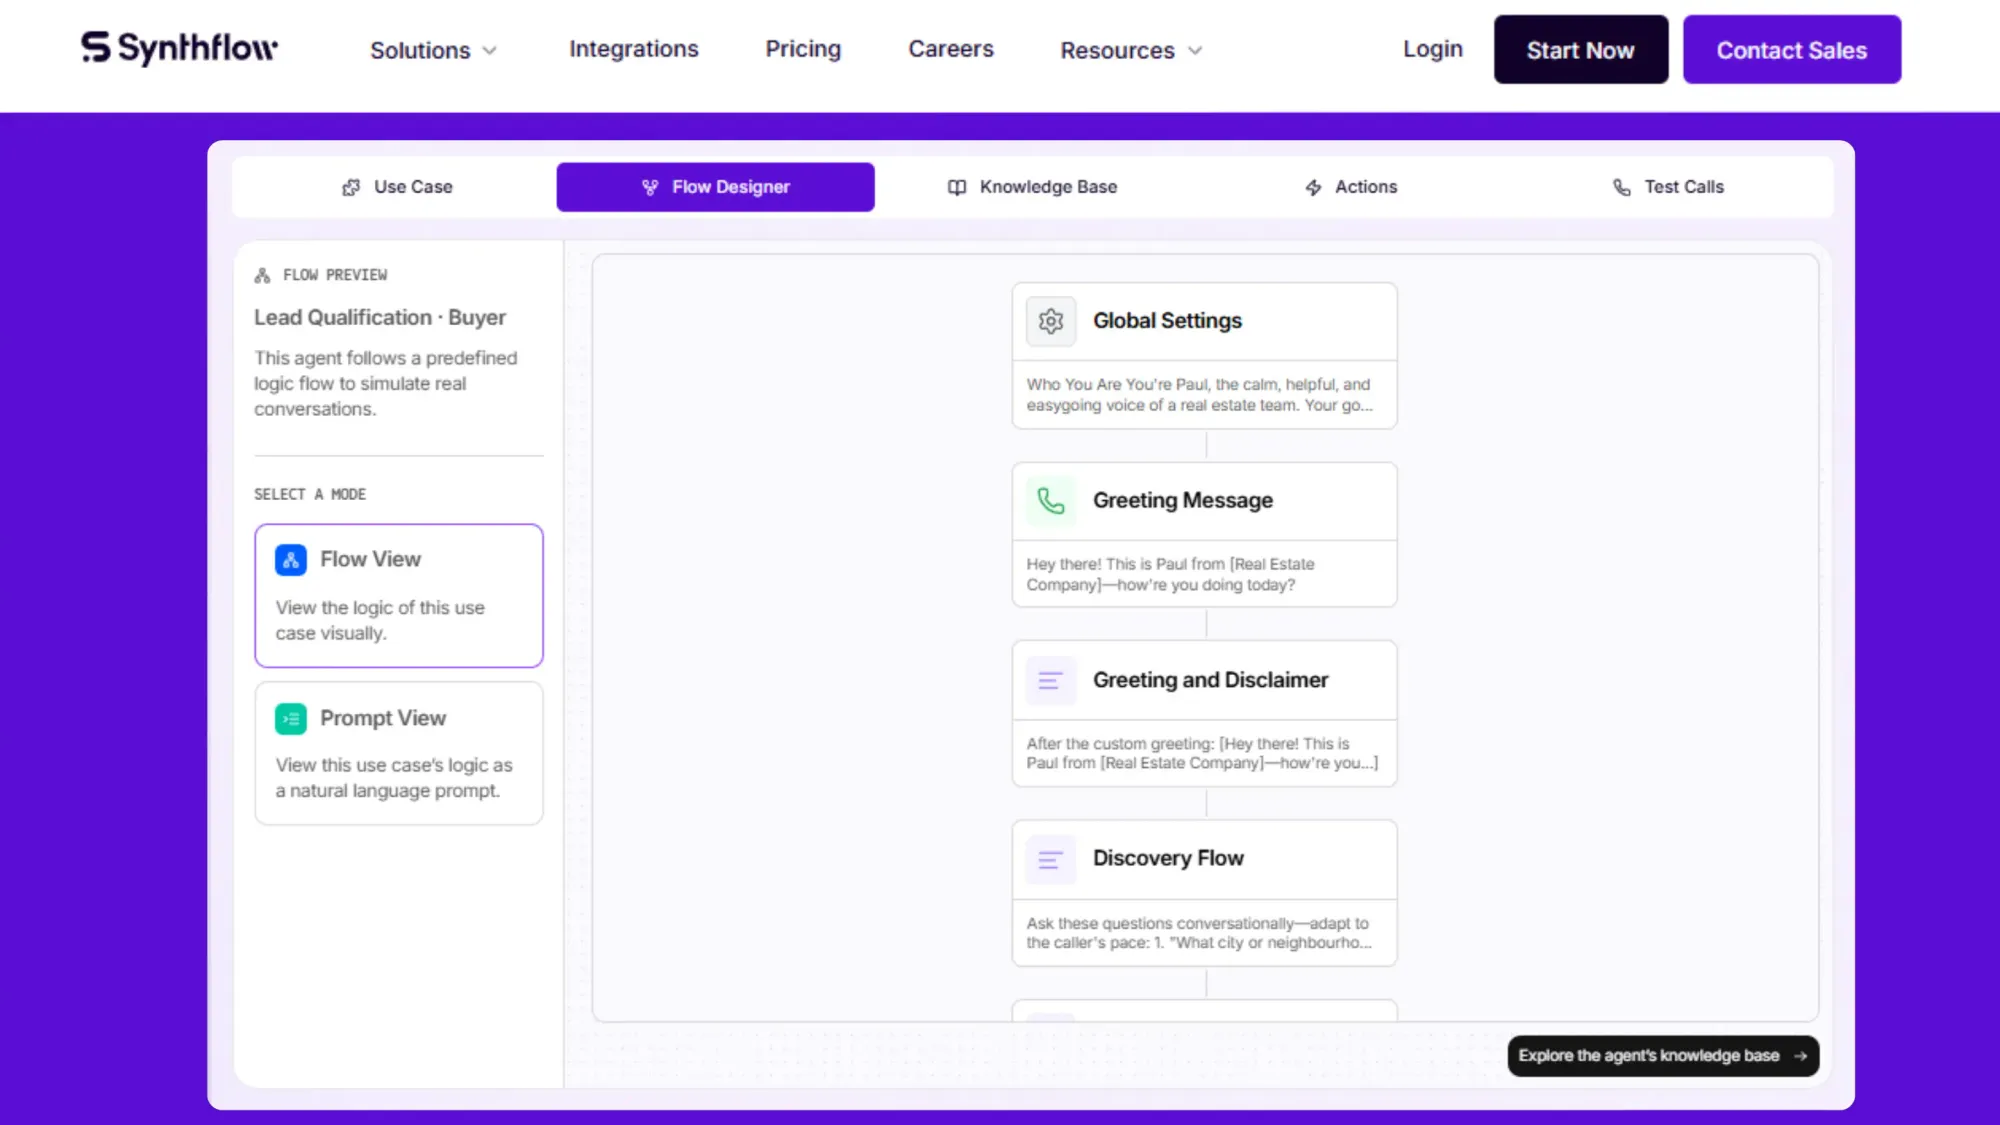
Task: Select Prompt View mode
Action: pos(399,753)
